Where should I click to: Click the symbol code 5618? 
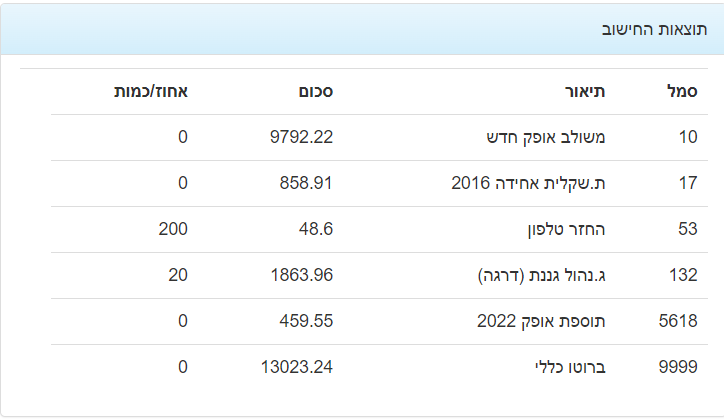[x=679, y=321]
